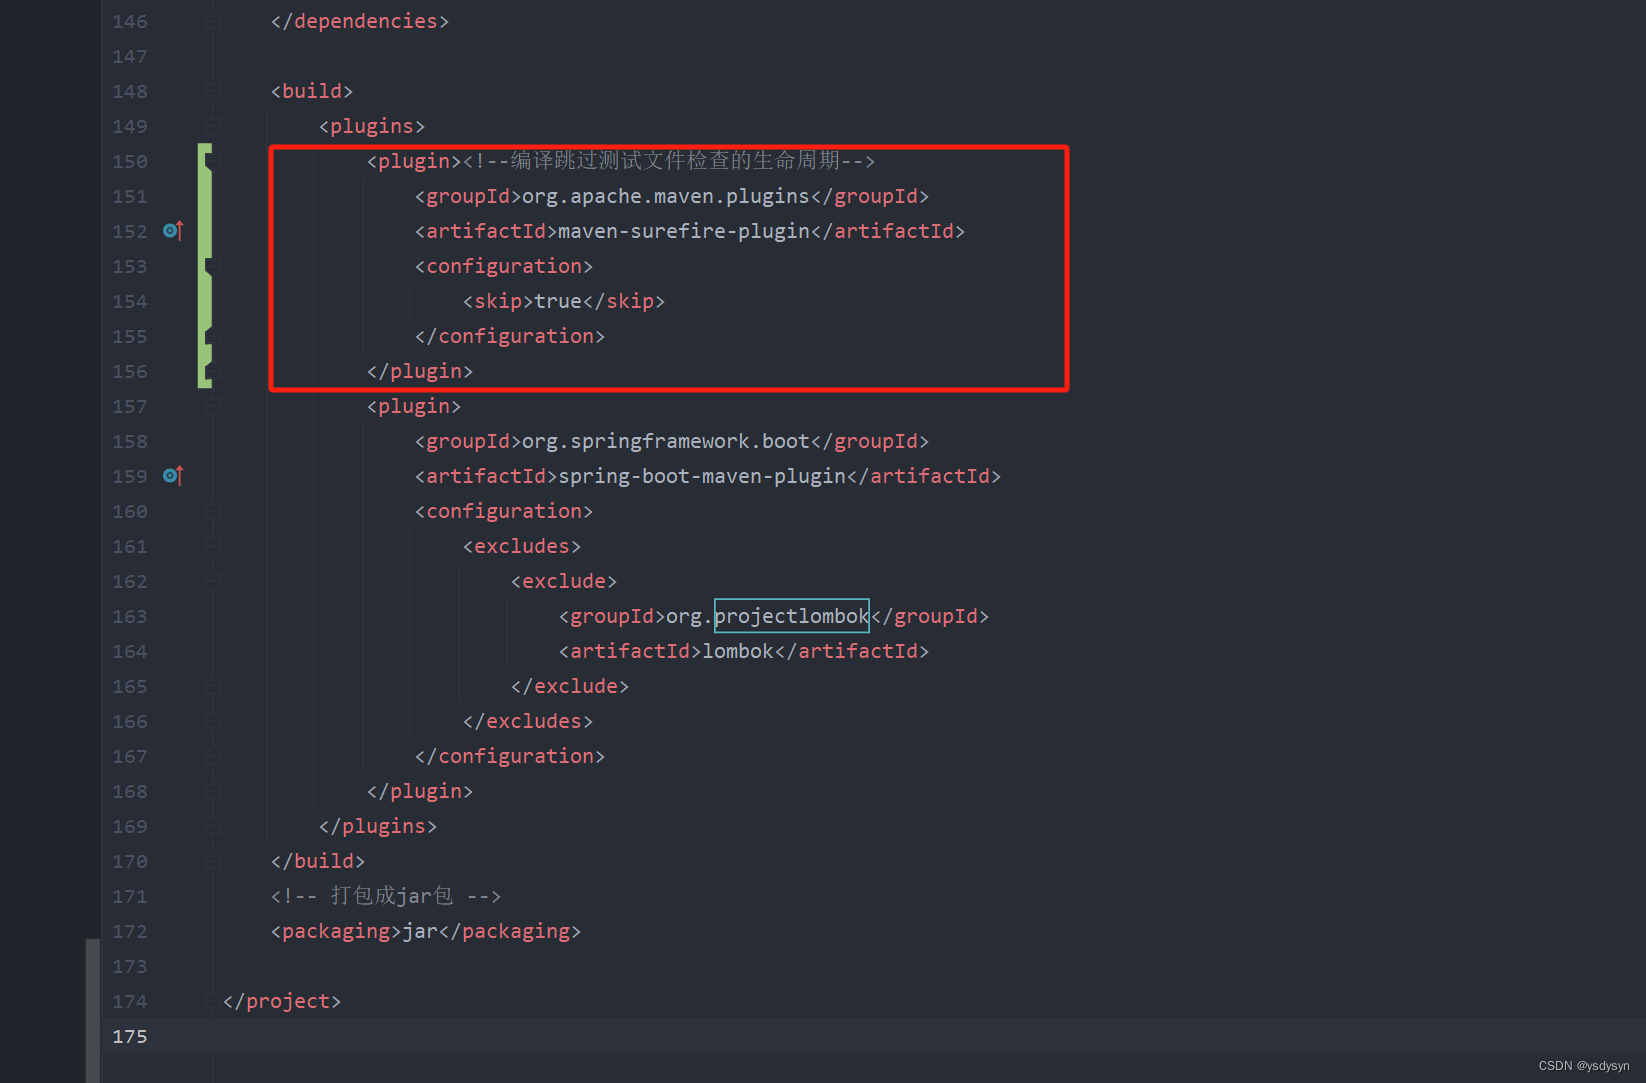
Task: Click the highlighted 'projectlombok' word
Action: tap(792, 616)
